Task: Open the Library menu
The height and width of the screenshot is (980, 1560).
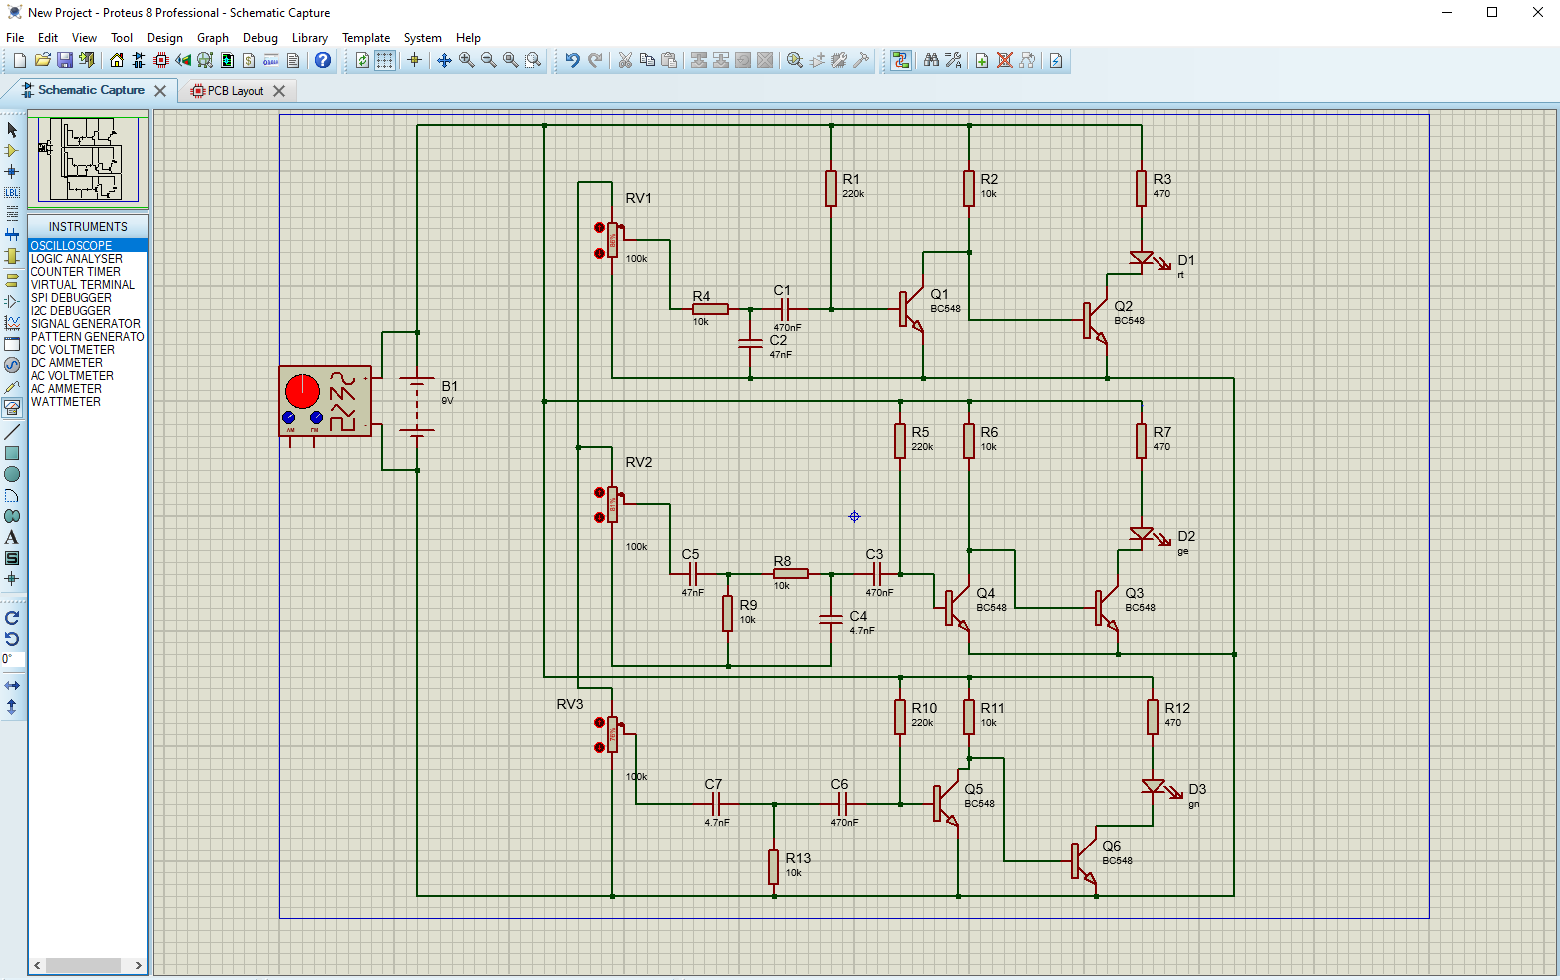Action: 310,38
